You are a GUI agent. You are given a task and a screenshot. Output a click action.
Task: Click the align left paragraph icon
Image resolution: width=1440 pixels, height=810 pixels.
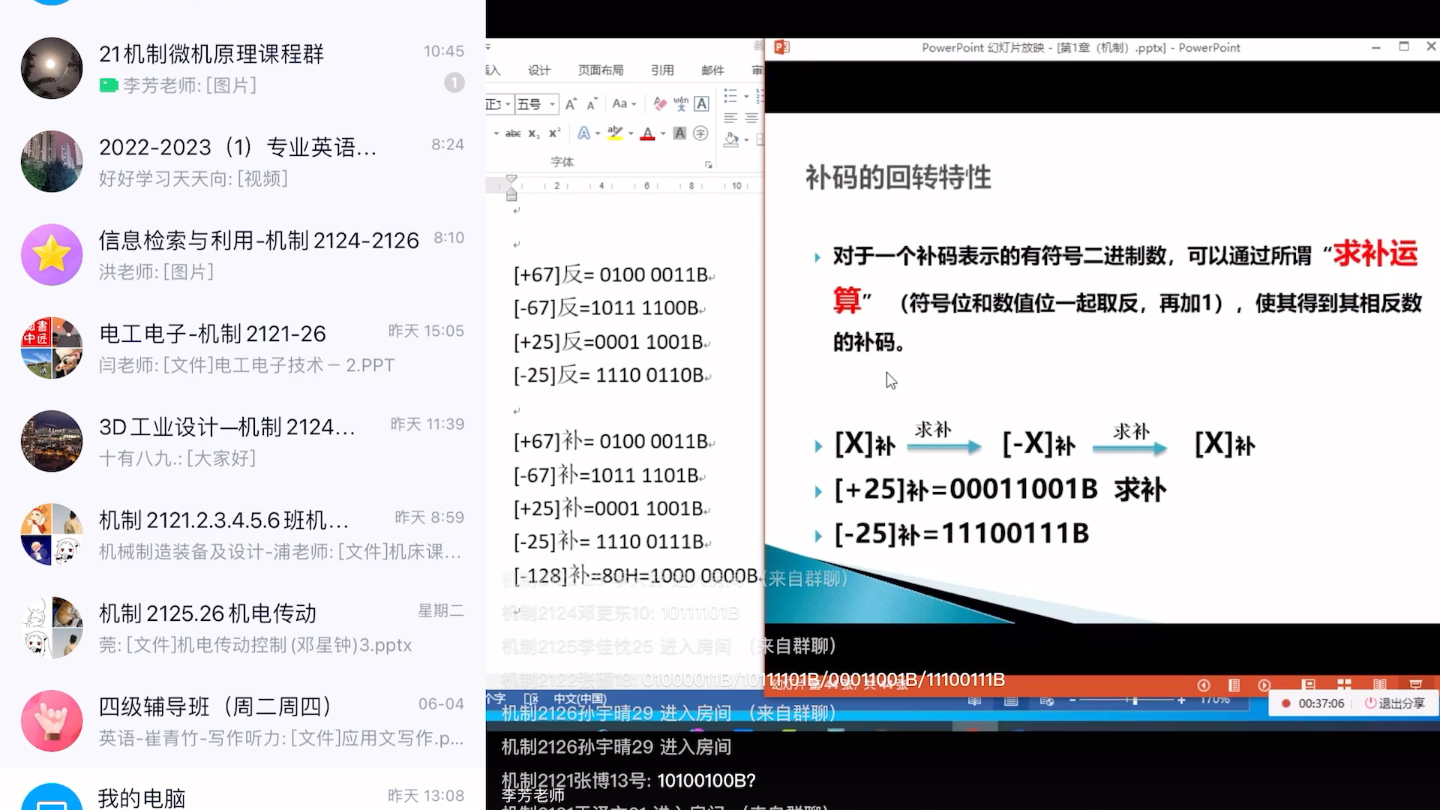(731, 117)
